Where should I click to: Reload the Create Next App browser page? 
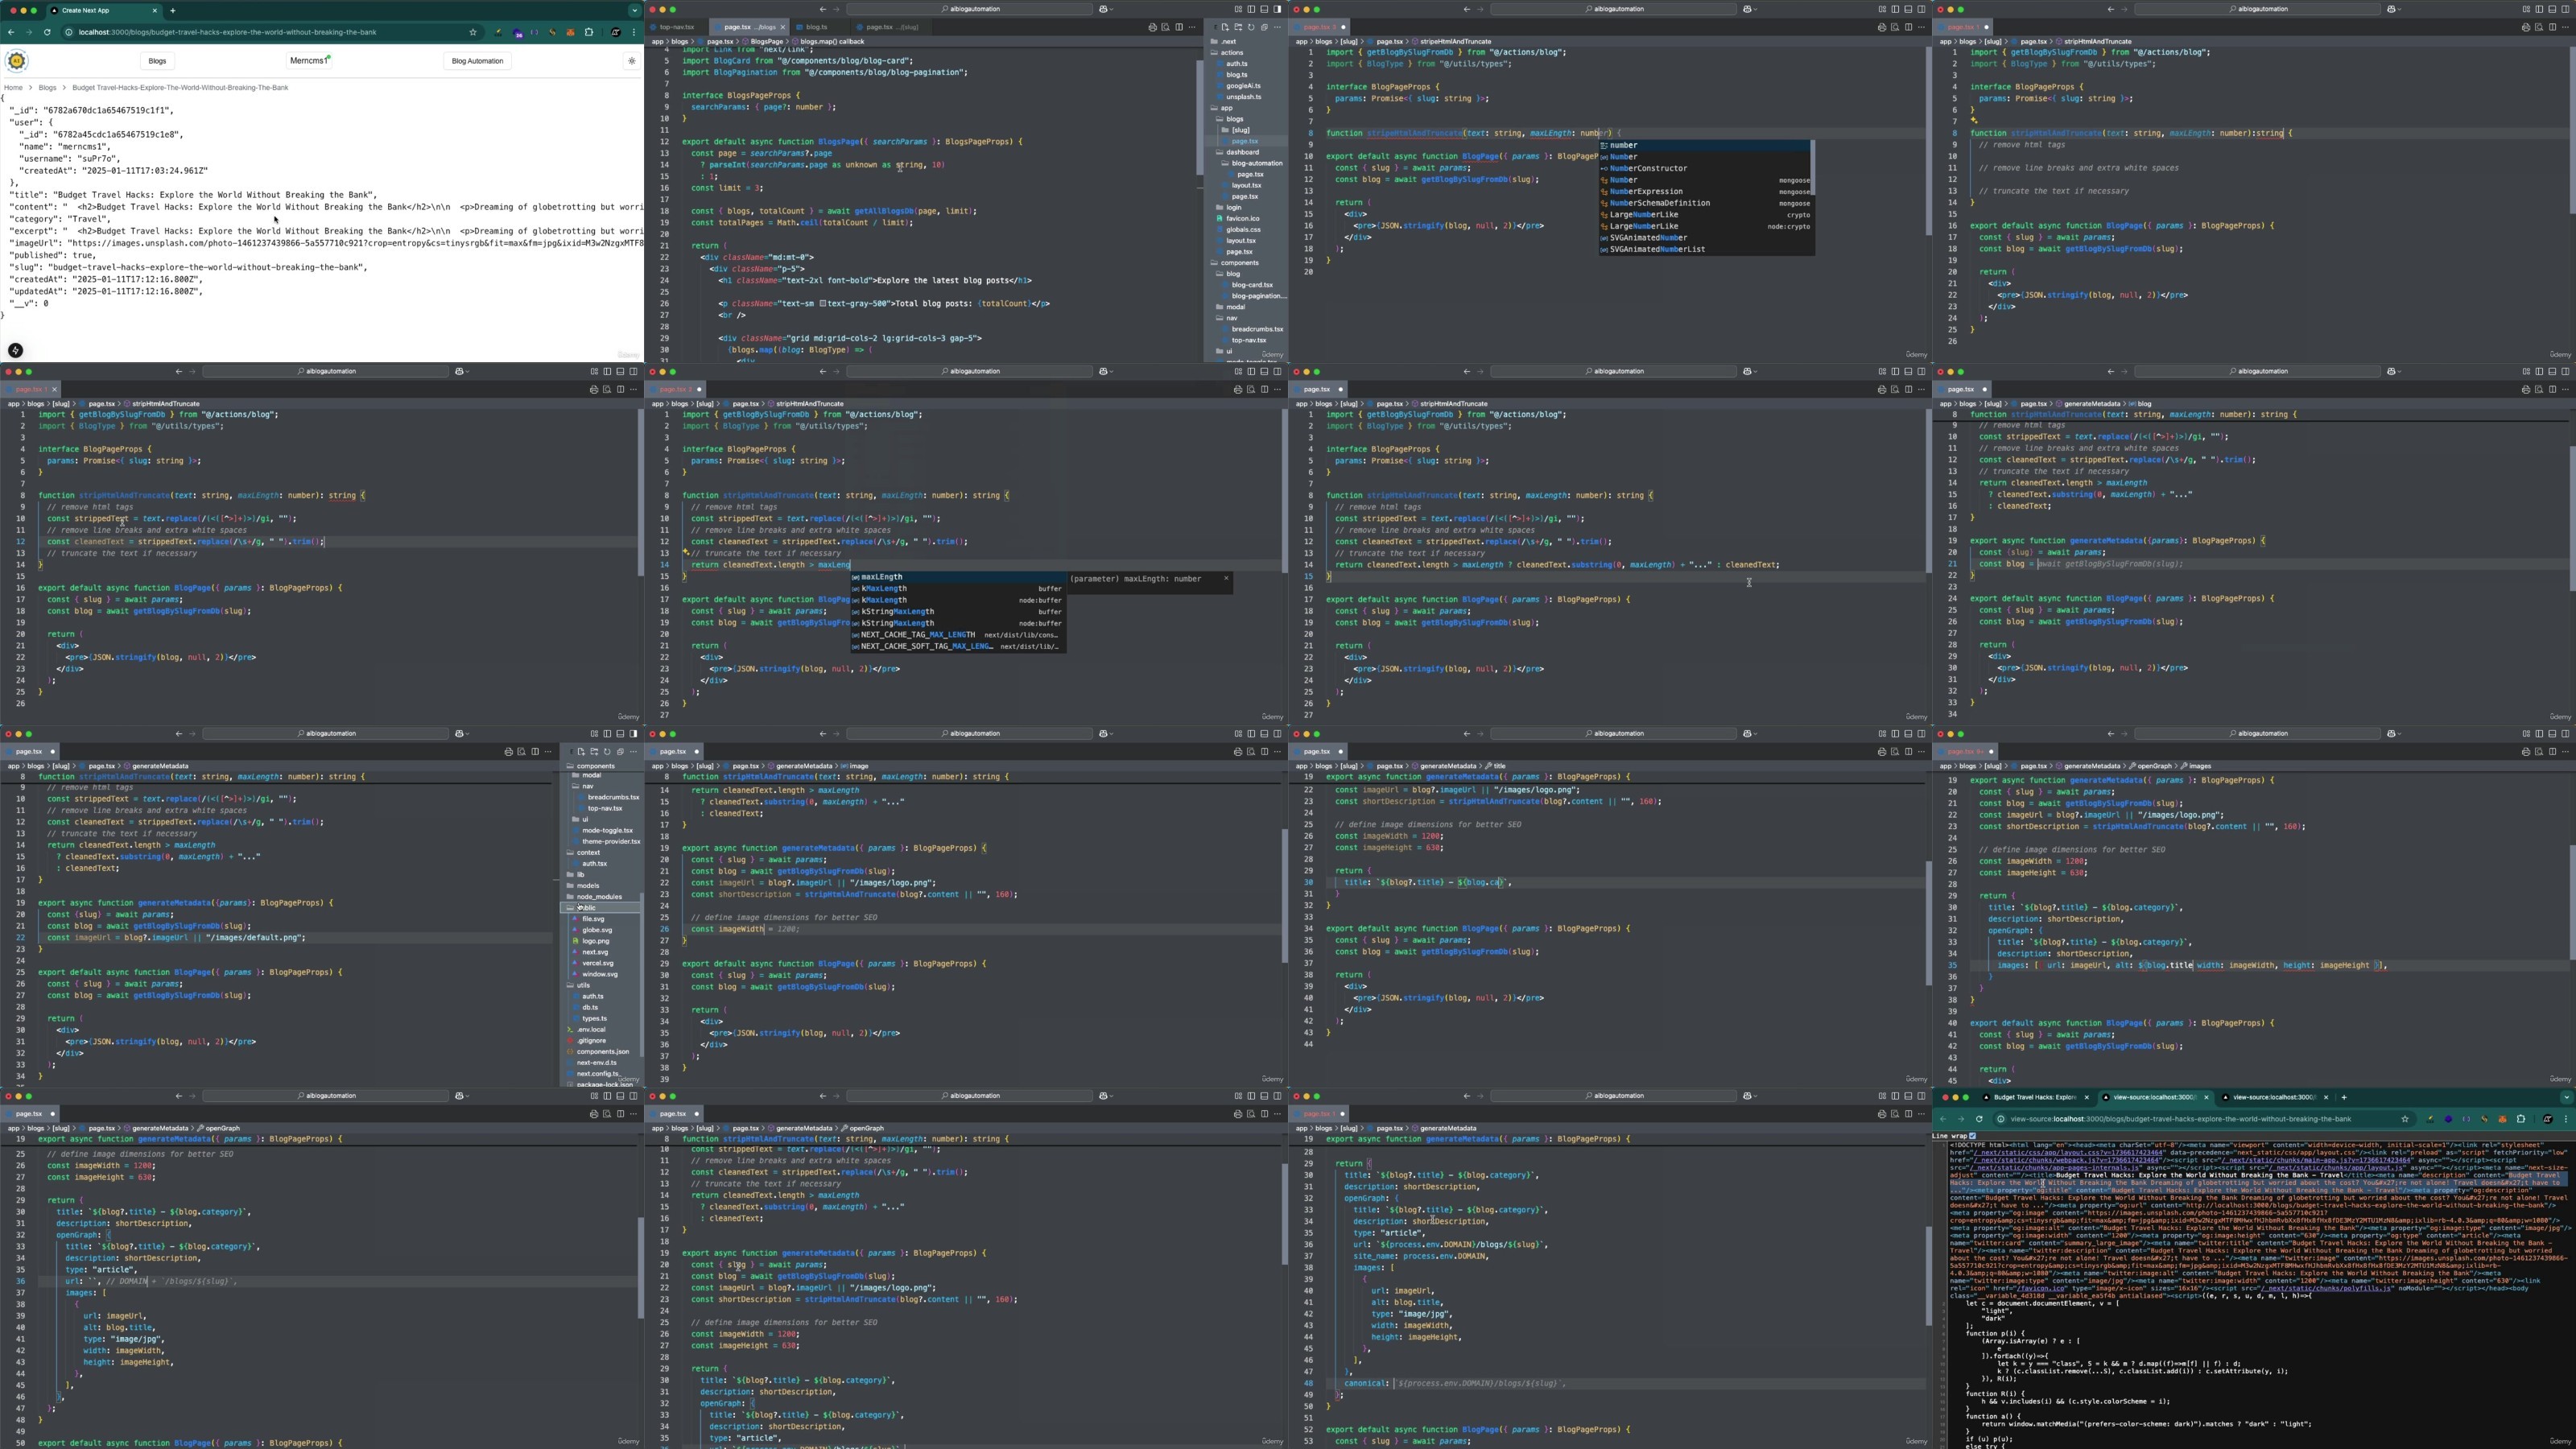(47, 32)
